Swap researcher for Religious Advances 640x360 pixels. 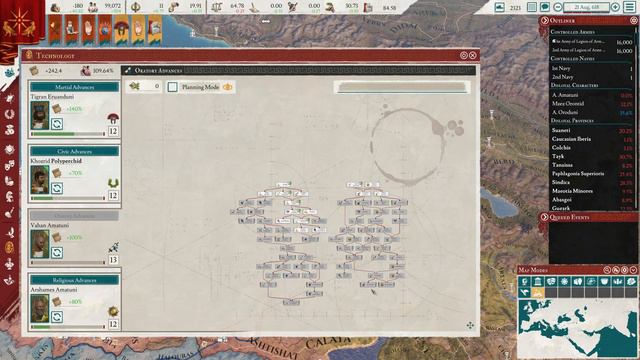(x=57, y=317)
